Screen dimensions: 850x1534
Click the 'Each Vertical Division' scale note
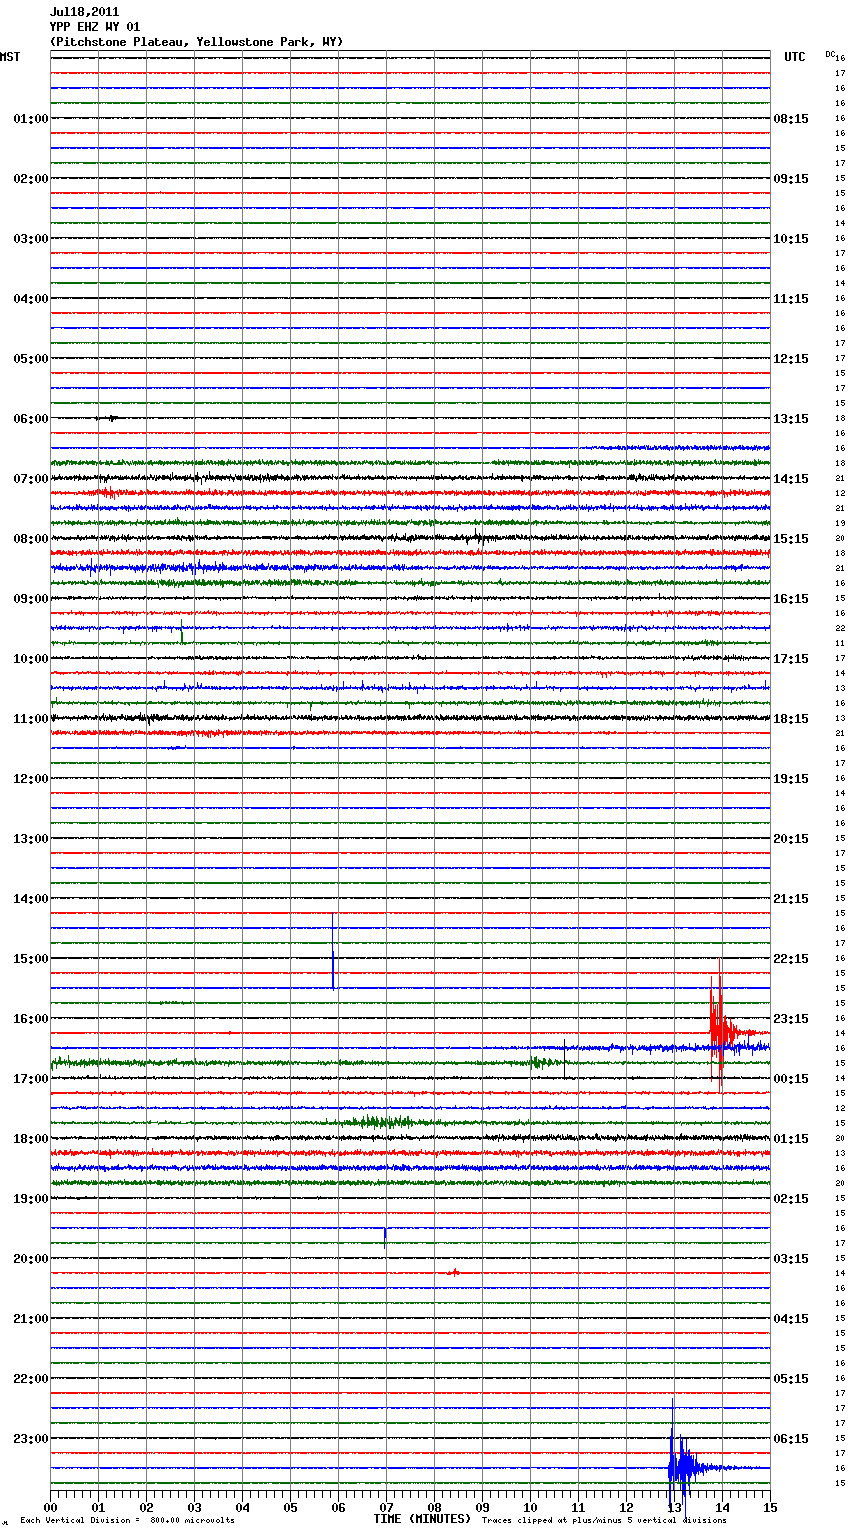(127, 1521)
